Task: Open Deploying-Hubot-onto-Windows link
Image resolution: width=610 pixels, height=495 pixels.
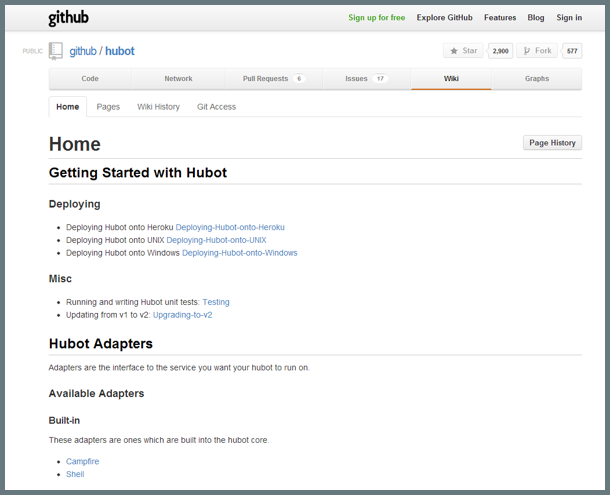Action: click(x=240, y=253)
